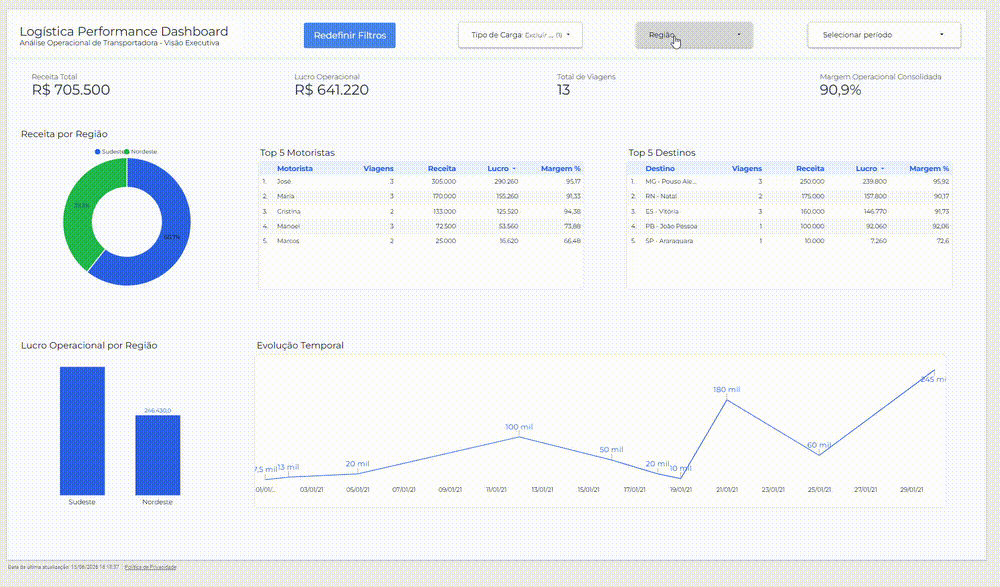Click the 7.260 lucro for SP - Araraquara

[878, 241]
